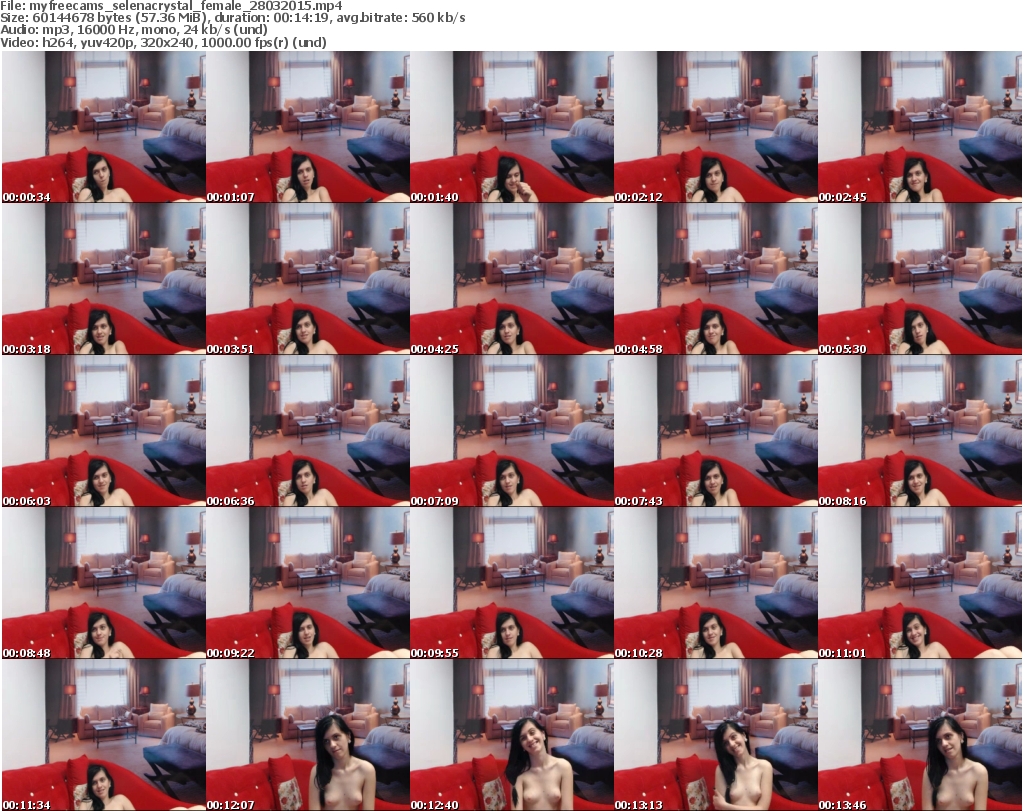The image size is (1024, 811).
Task: Select the thumbnail stamped 00:11:34
Action: pos(104,735)
